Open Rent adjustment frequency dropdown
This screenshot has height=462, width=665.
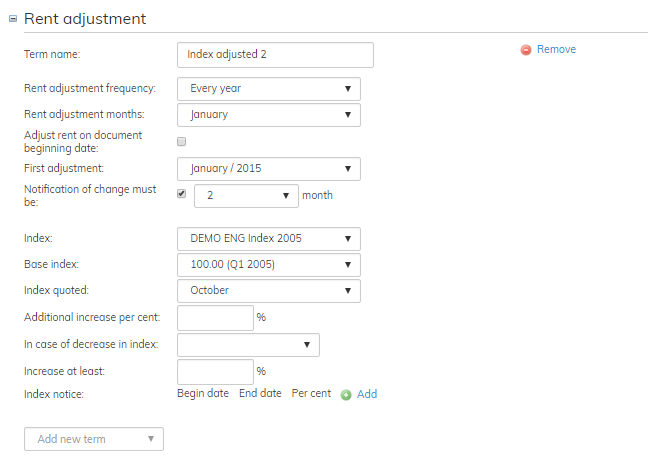click(268, 88)
